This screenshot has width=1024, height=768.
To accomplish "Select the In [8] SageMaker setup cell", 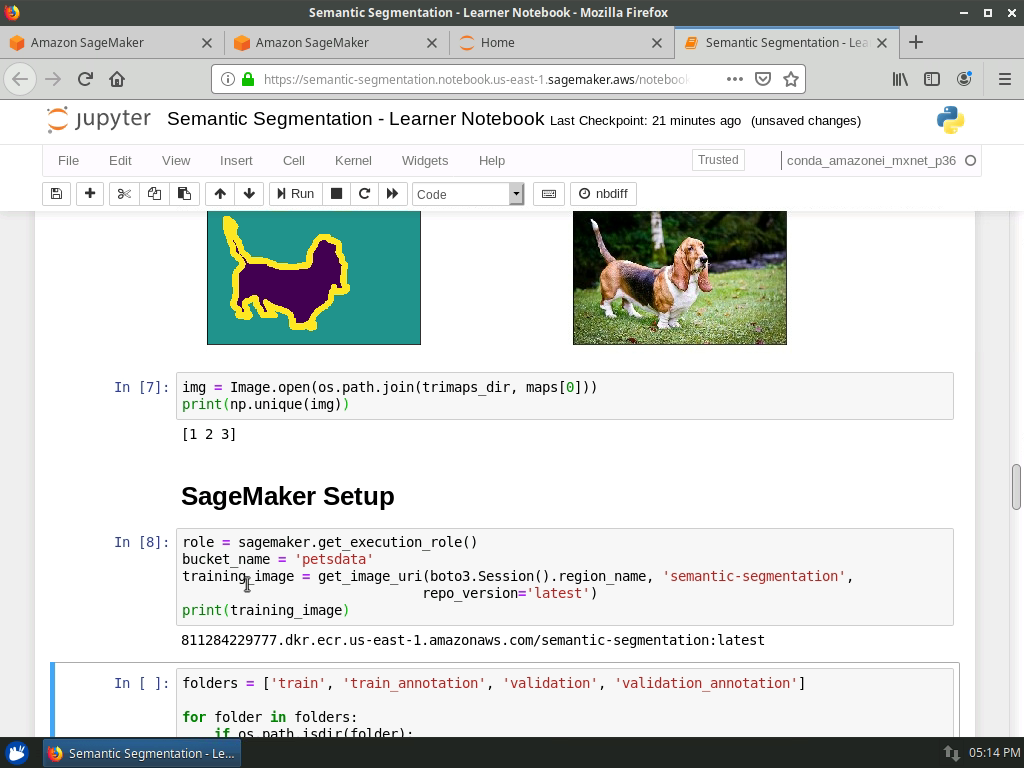I will [x=565, y=577].
